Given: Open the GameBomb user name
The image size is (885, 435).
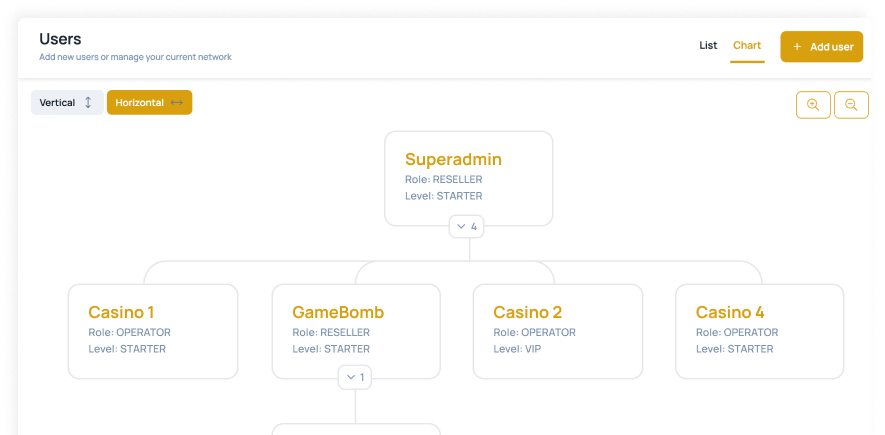Looking at the screenshot, I should point(338,312).
